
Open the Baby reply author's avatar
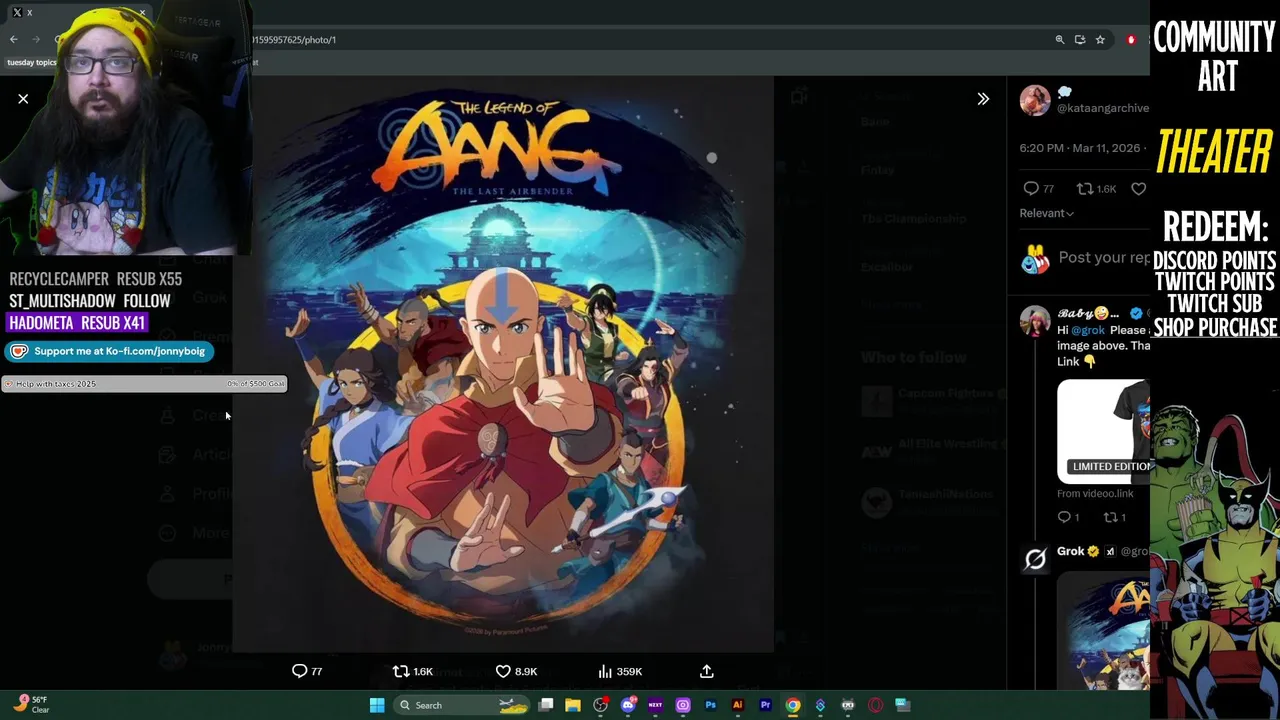click(1035, 321)
